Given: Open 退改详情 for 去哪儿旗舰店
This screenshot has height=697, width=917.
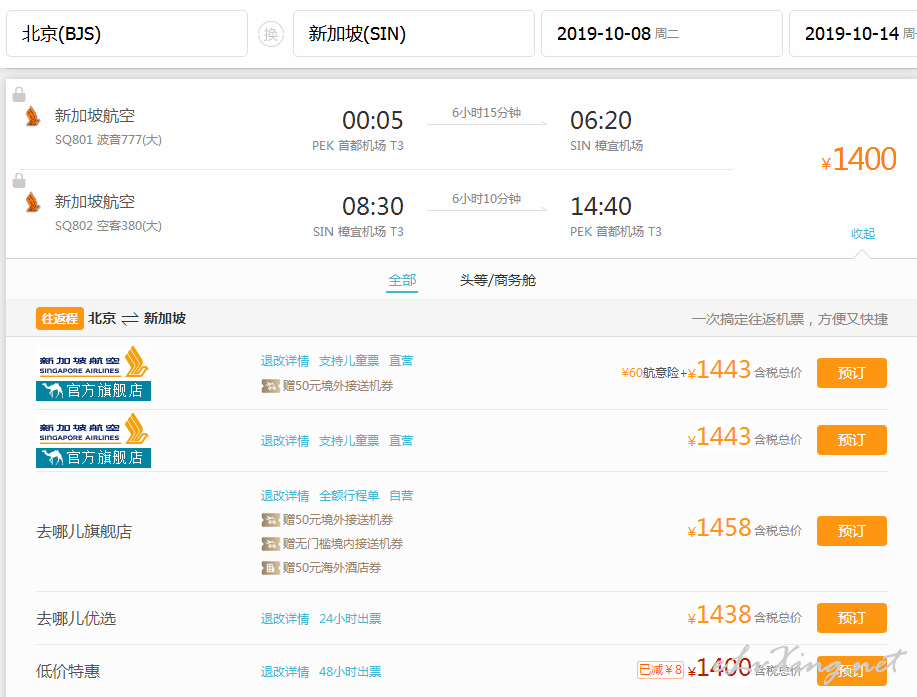Looking at the screenshot, I should (x=285, y=496).
